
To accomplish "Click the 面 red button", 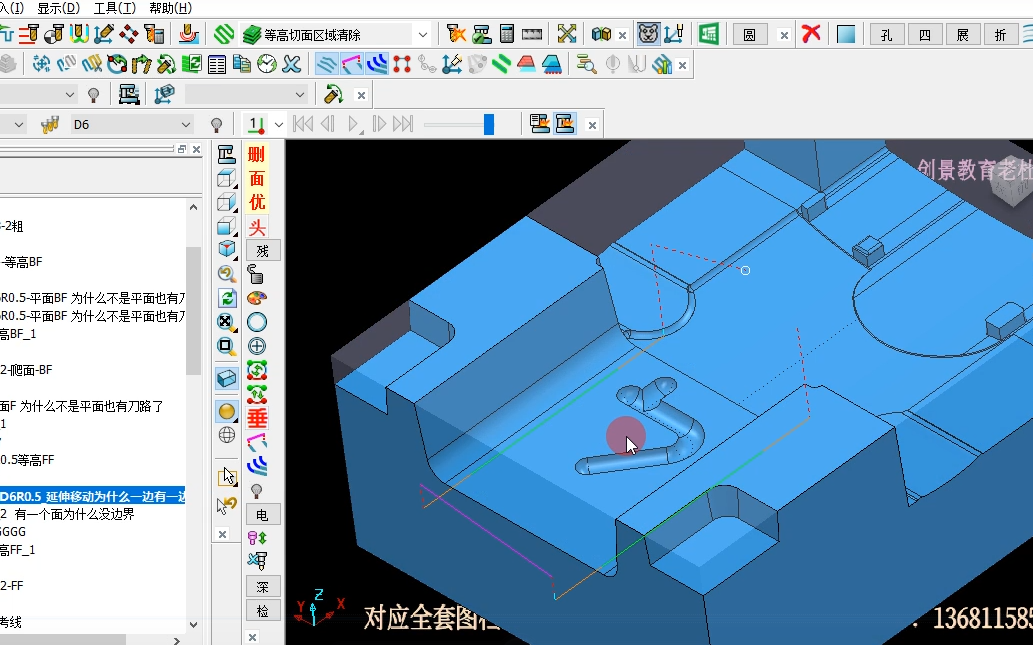I will pyautogui.click(x=256, y=178).
